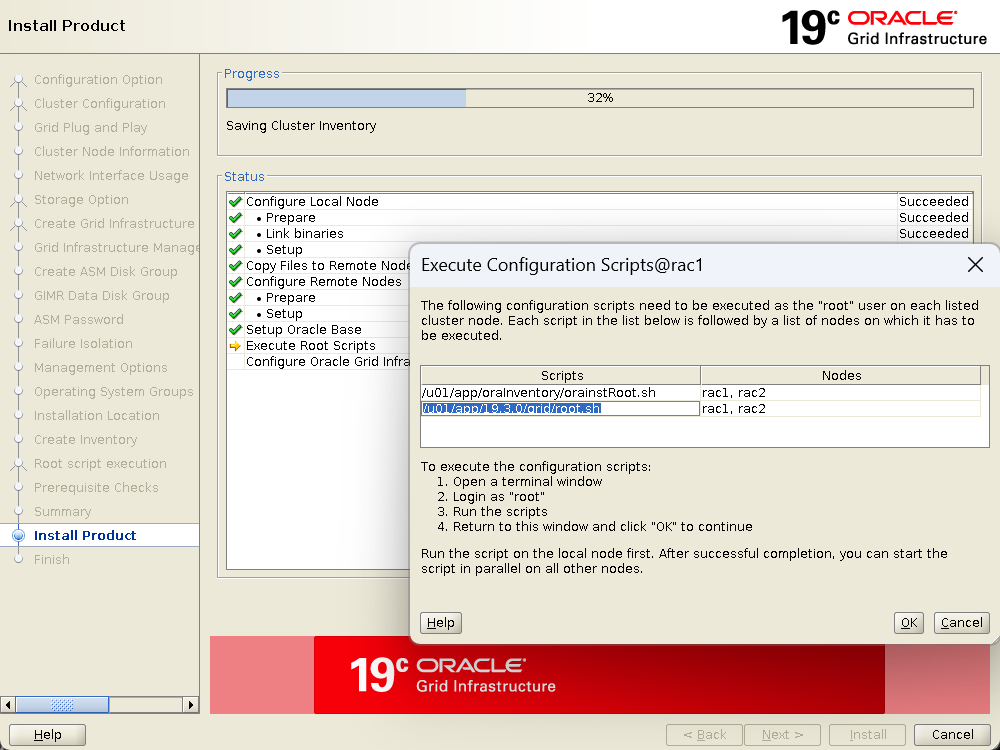Click the Finish step bullet in sidebar
This screenshot has height=750, width=1000.
[x=18, y=560]
